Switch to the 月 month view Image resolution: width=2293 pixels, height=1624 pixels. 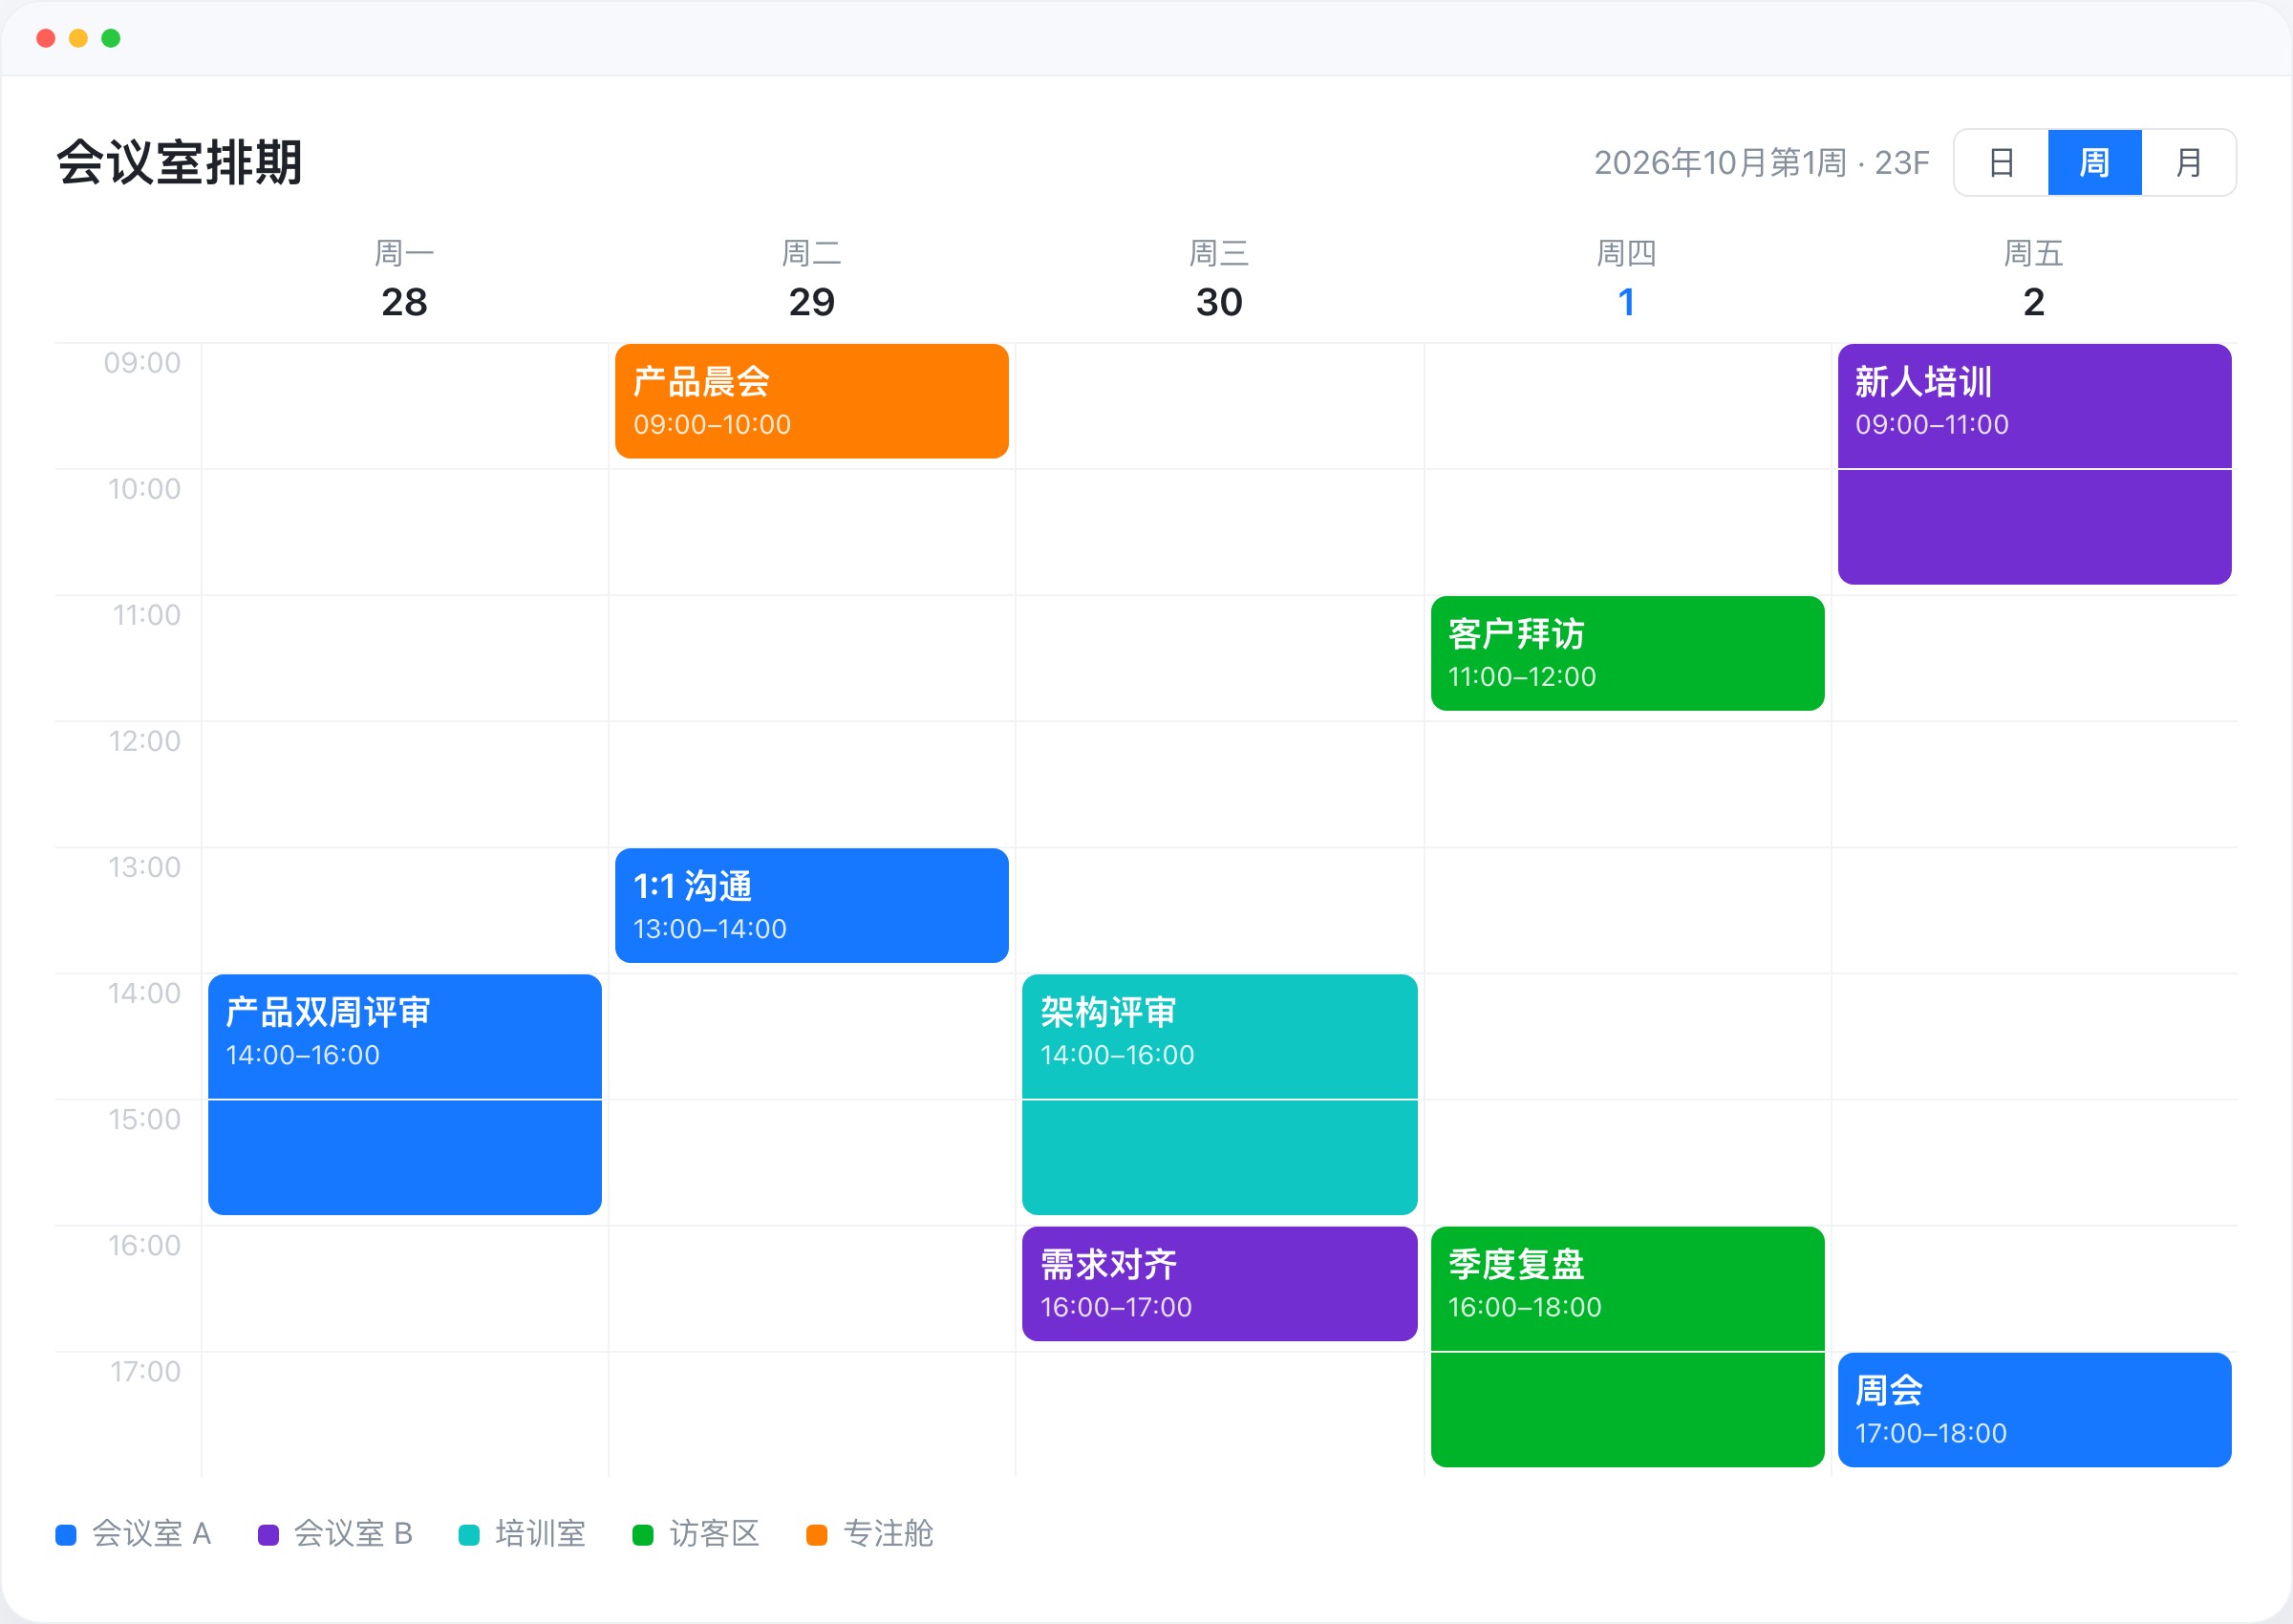point(2188,162)
